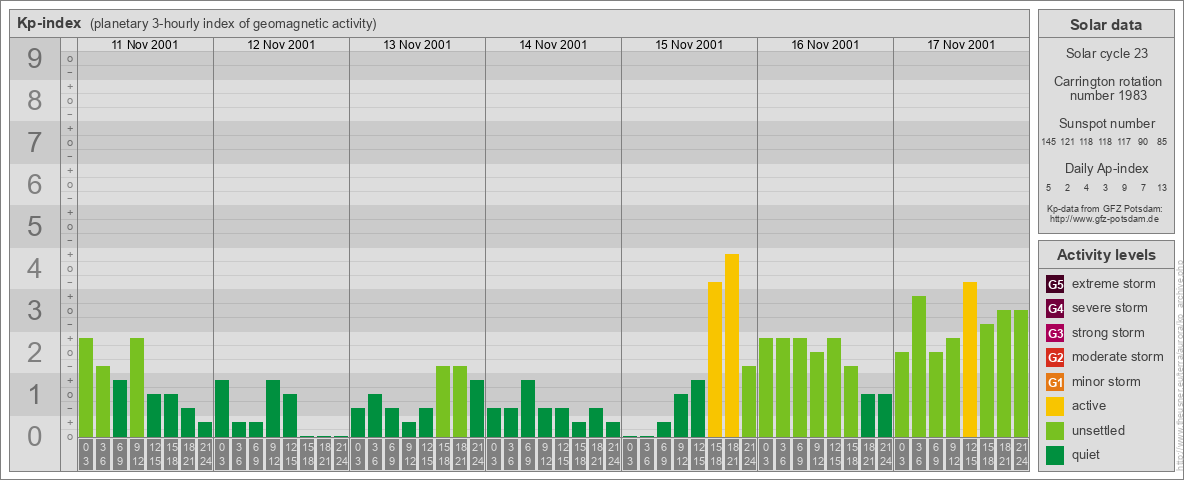Click the 'Sunspot number' label
The image size is (1184, 480).
1106,124
